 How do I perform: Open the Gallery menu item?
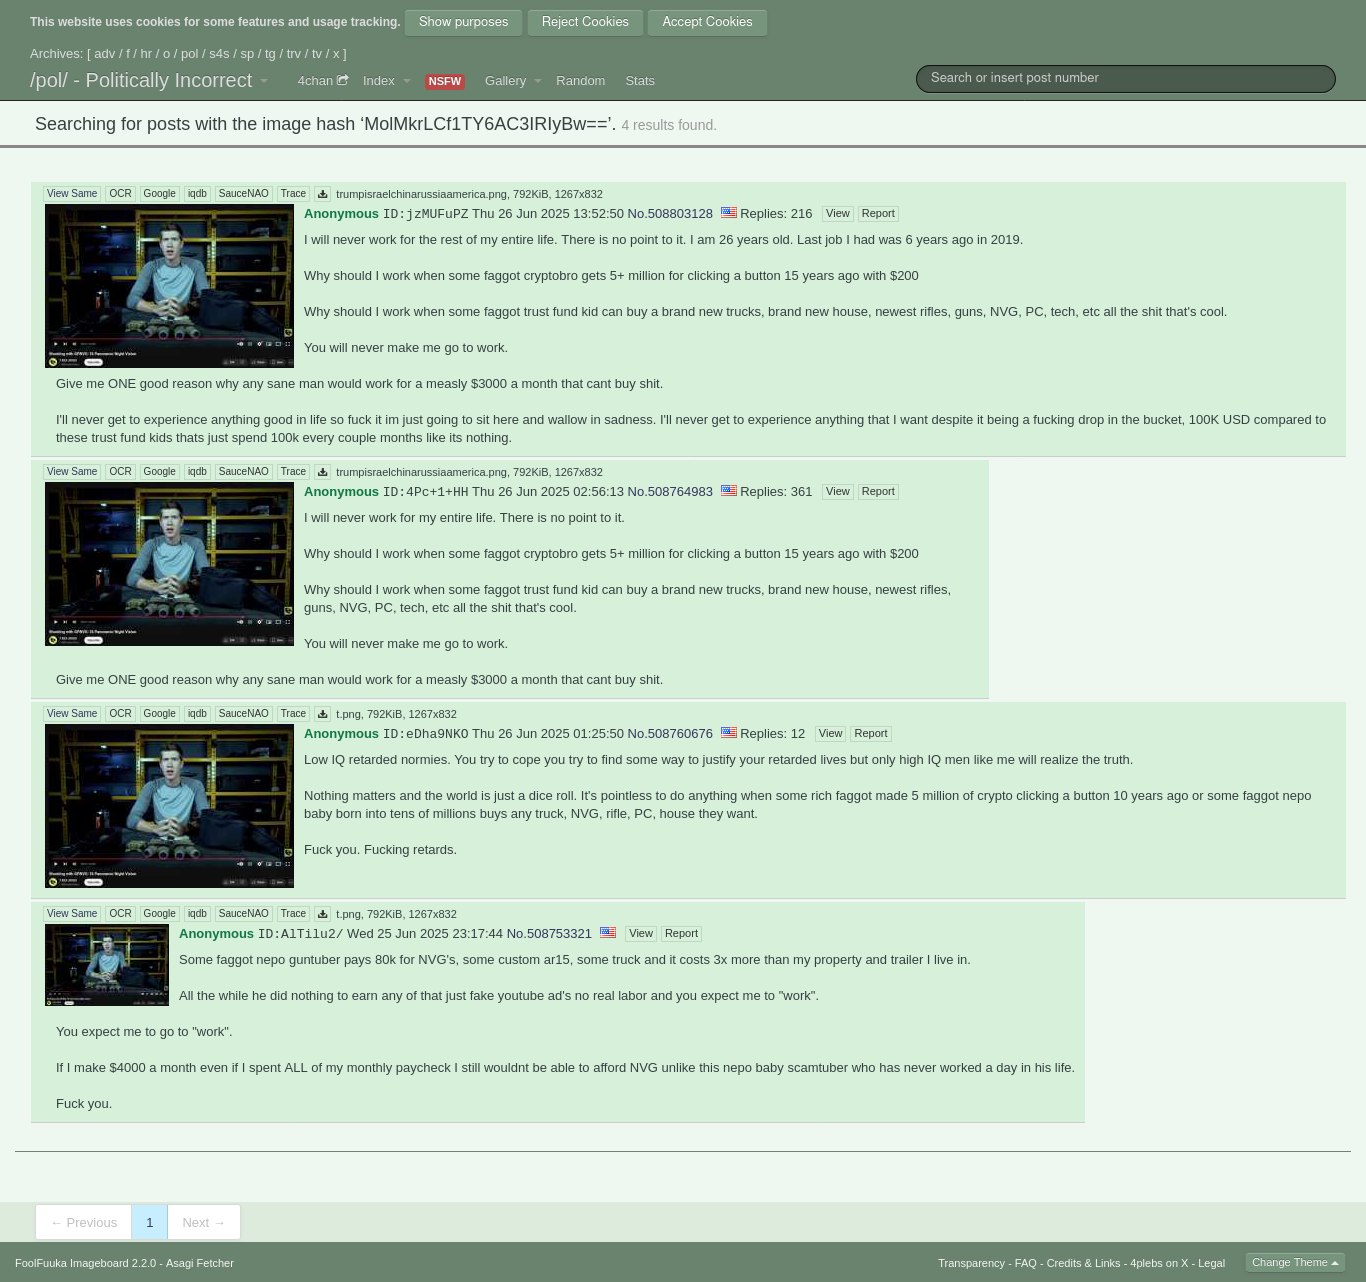(505, 81)
